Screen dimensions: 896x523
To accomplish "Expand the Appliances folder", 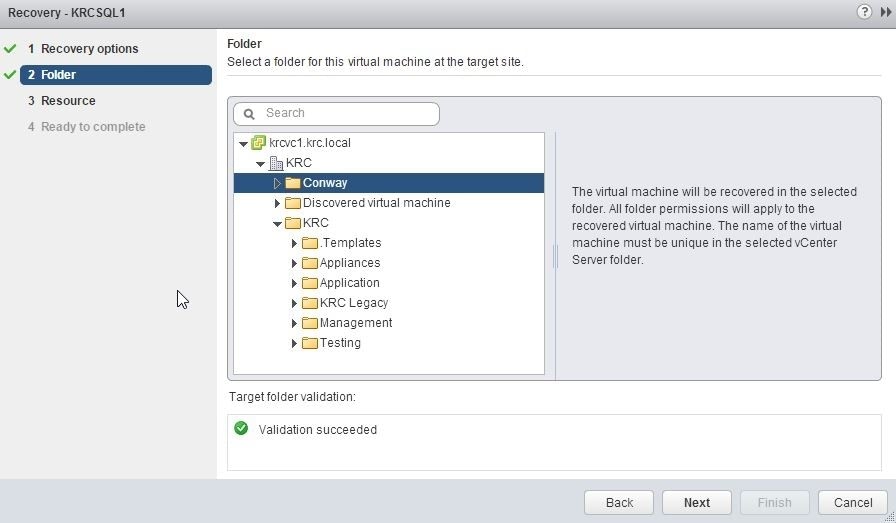I will pos(294,263).
